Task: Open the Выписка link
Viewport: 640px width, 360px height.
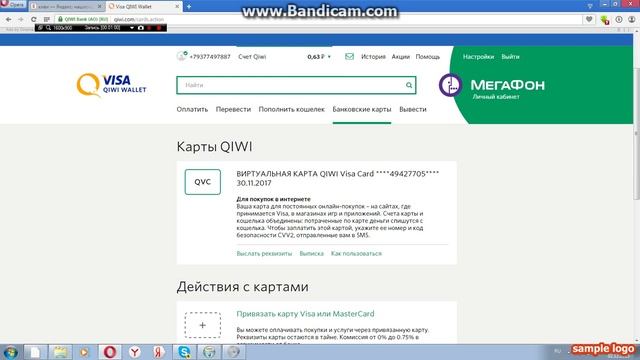Action: (311, 253)
